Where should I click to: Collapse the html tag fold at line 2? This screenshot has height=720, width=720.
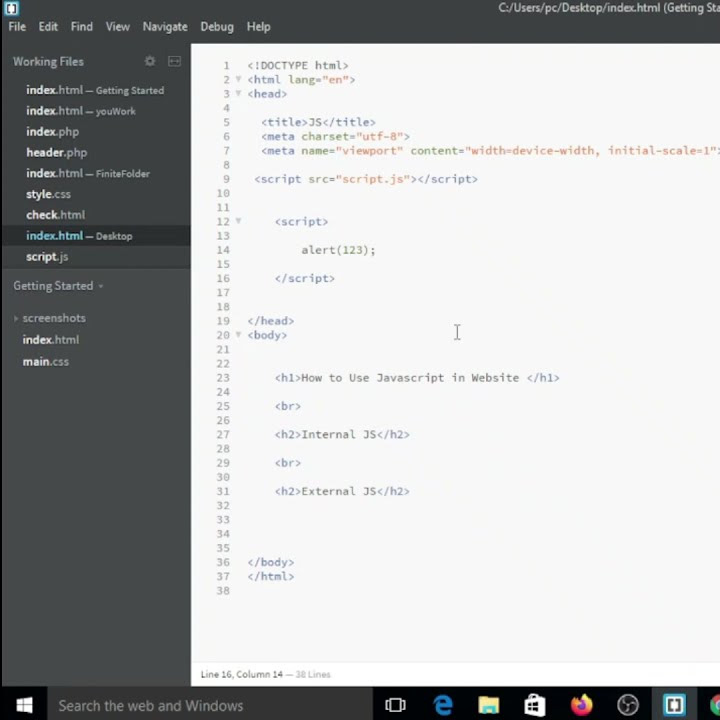coord(238,79)
